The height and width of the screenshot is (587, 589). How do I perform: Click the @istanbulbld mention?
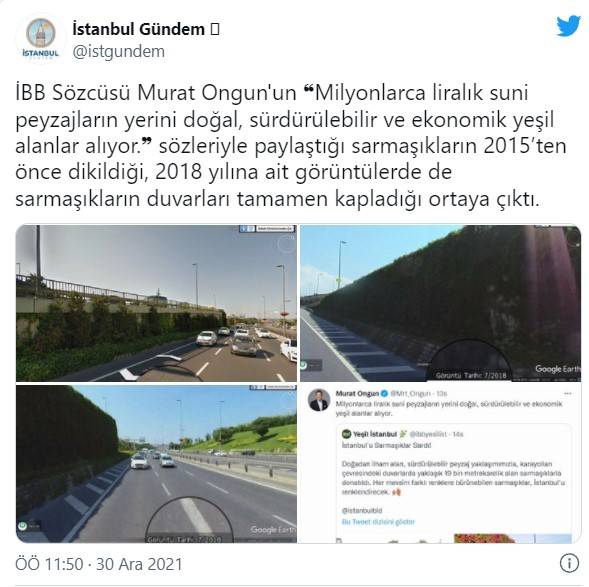pyautogui.click(x=362, y=510)
